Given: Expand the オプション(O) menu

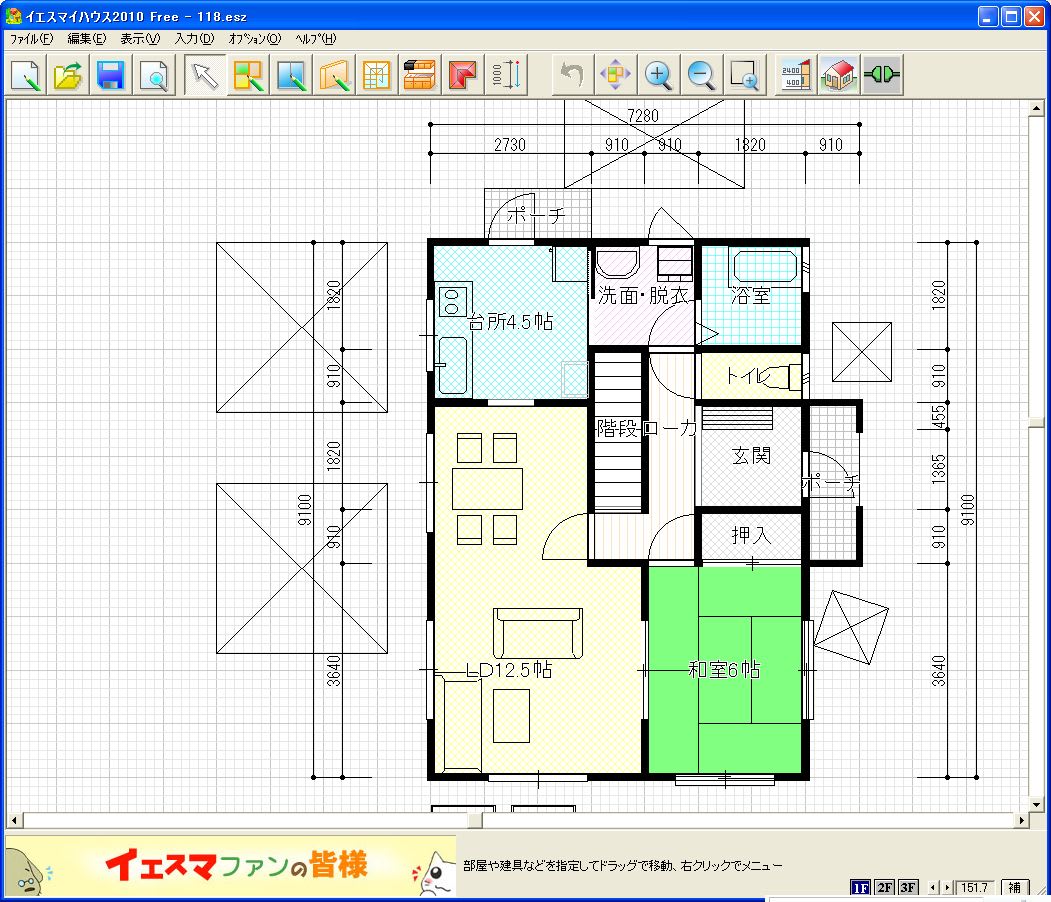Looking at the screenshot, I should pyautogui.click(x=255, y=39).
